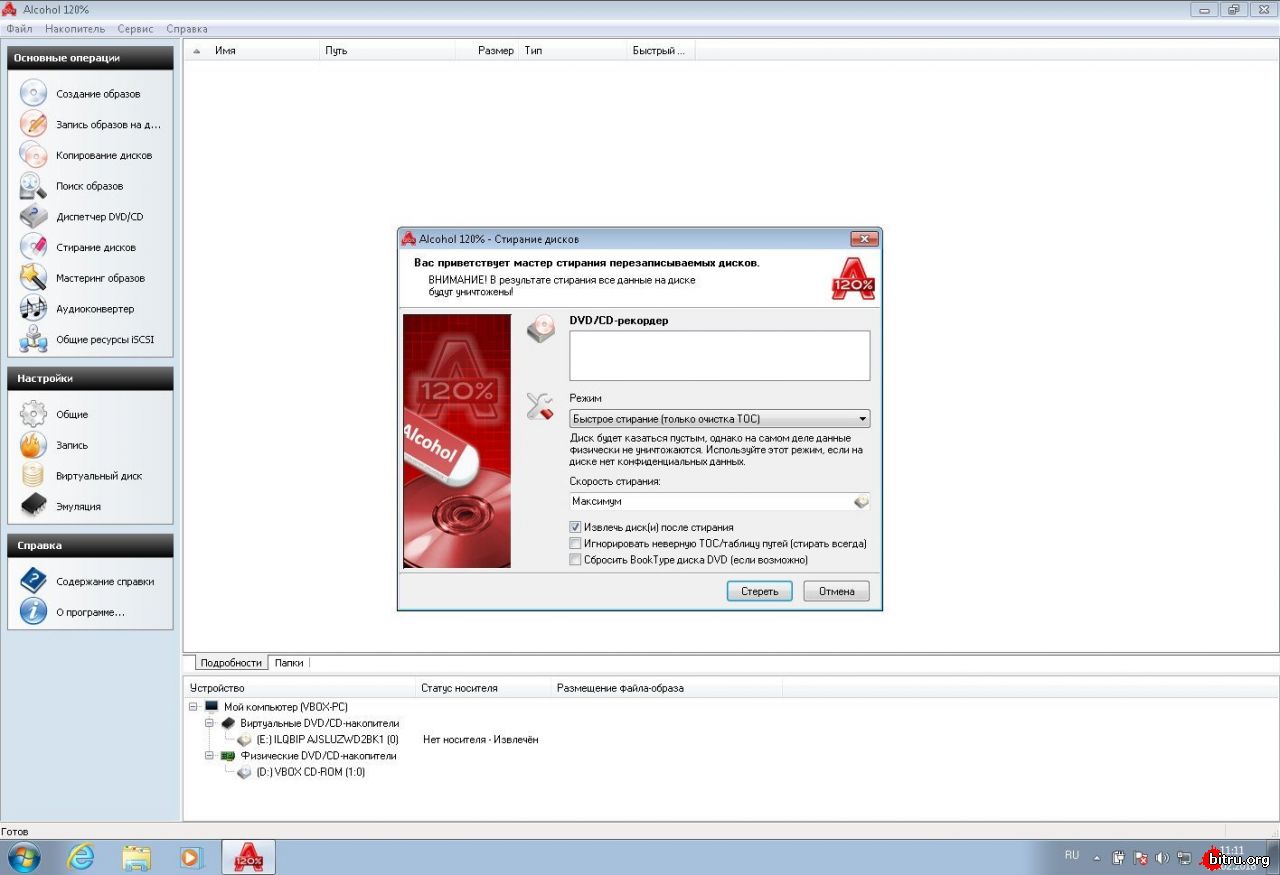
Task: Open the Режим erase mode dropdown
Action: point(720,419)
